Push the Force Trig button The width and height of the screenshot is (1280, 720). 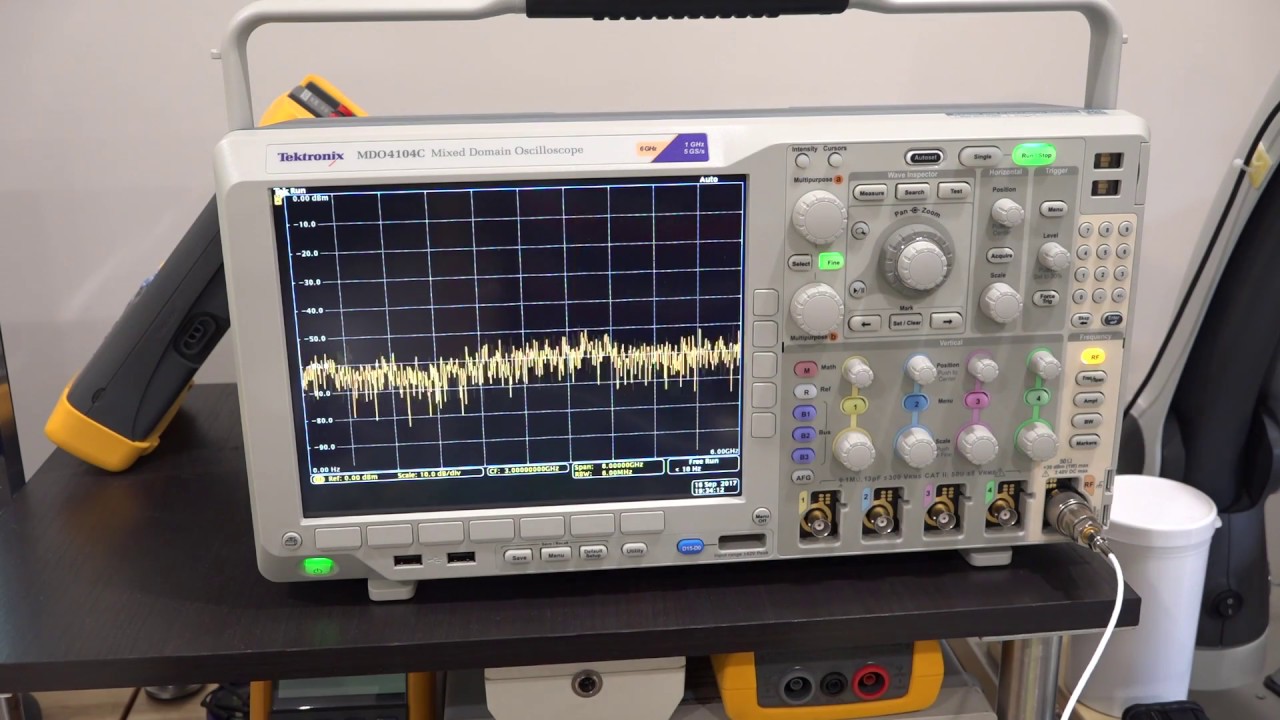point(1045,298)
